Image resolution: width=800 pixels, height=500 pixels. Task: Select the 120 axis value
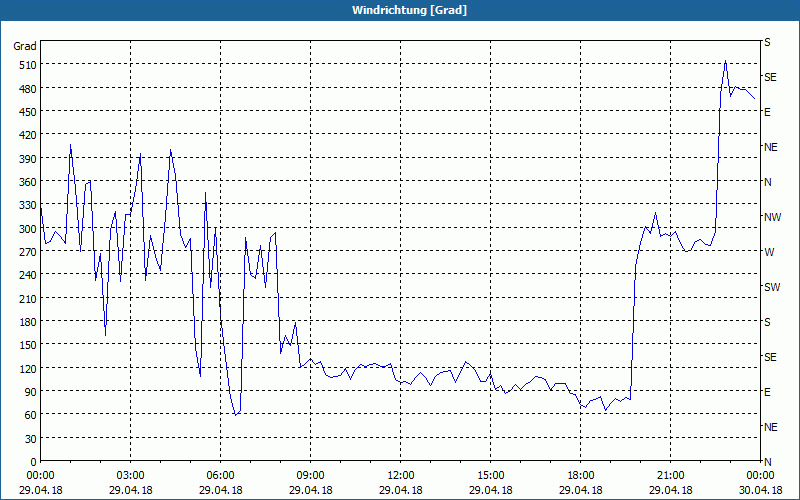pyautogui.click(x=28, y=368)
